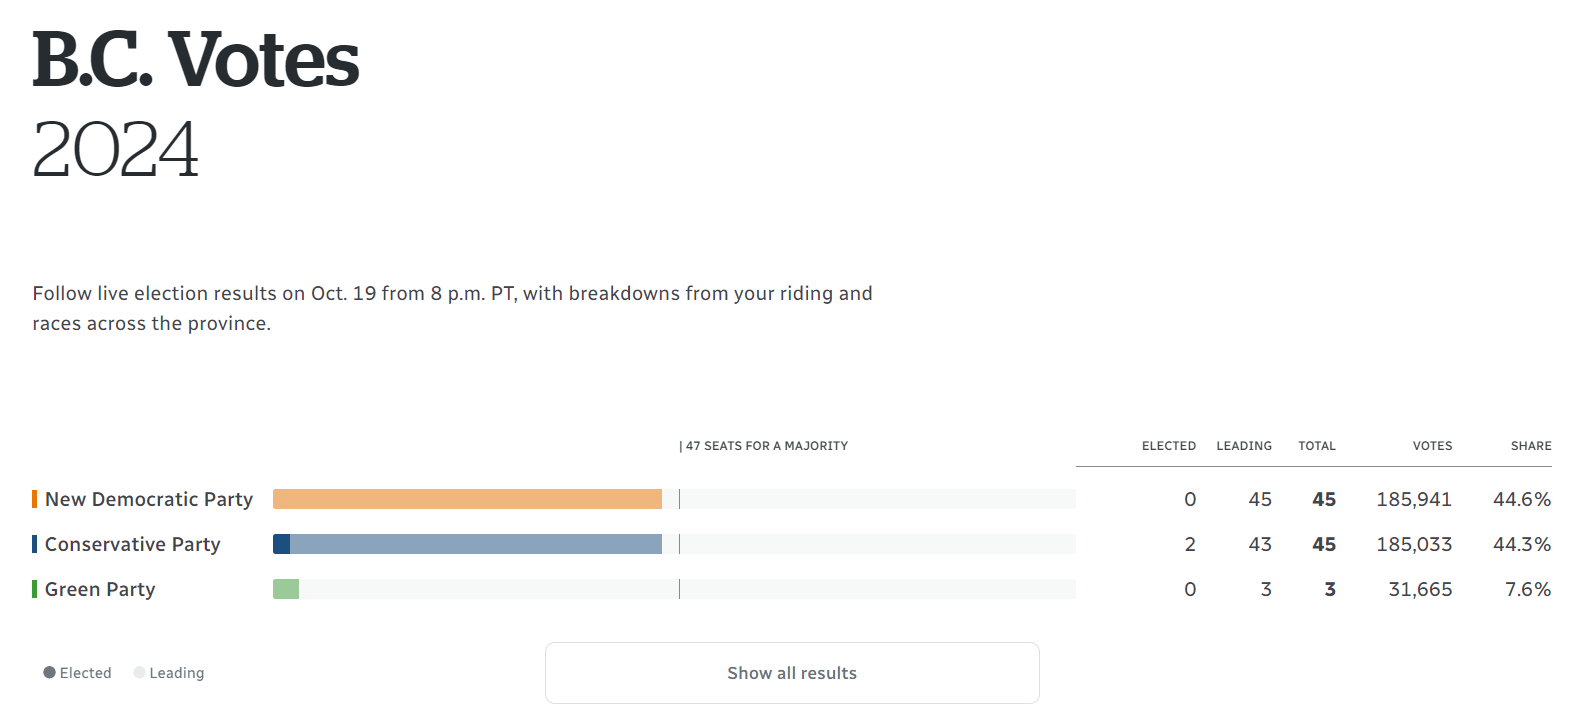Click the orange NDP seat bar
Screen dimensions: 1591x728
[x=467, y=499]
